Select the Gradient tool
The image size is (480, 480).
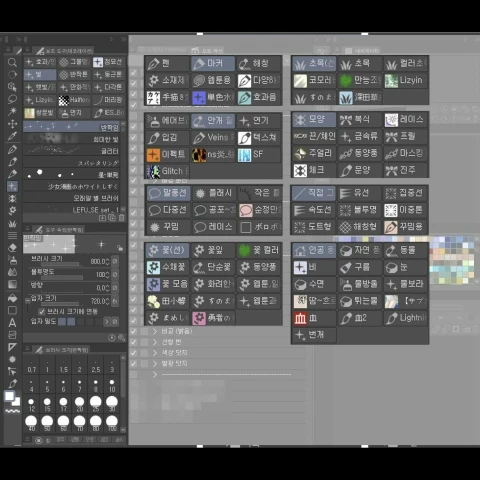[12, 284]
